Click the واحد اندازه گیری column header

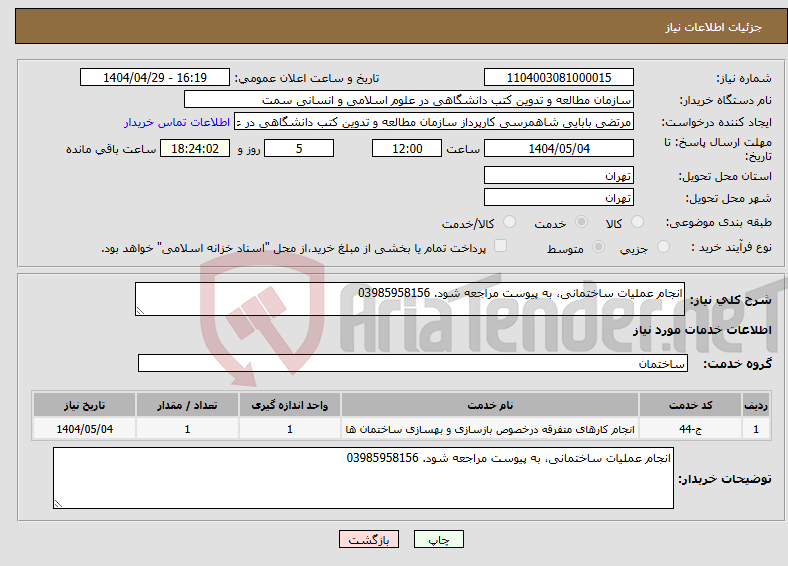tap(289, 405)
